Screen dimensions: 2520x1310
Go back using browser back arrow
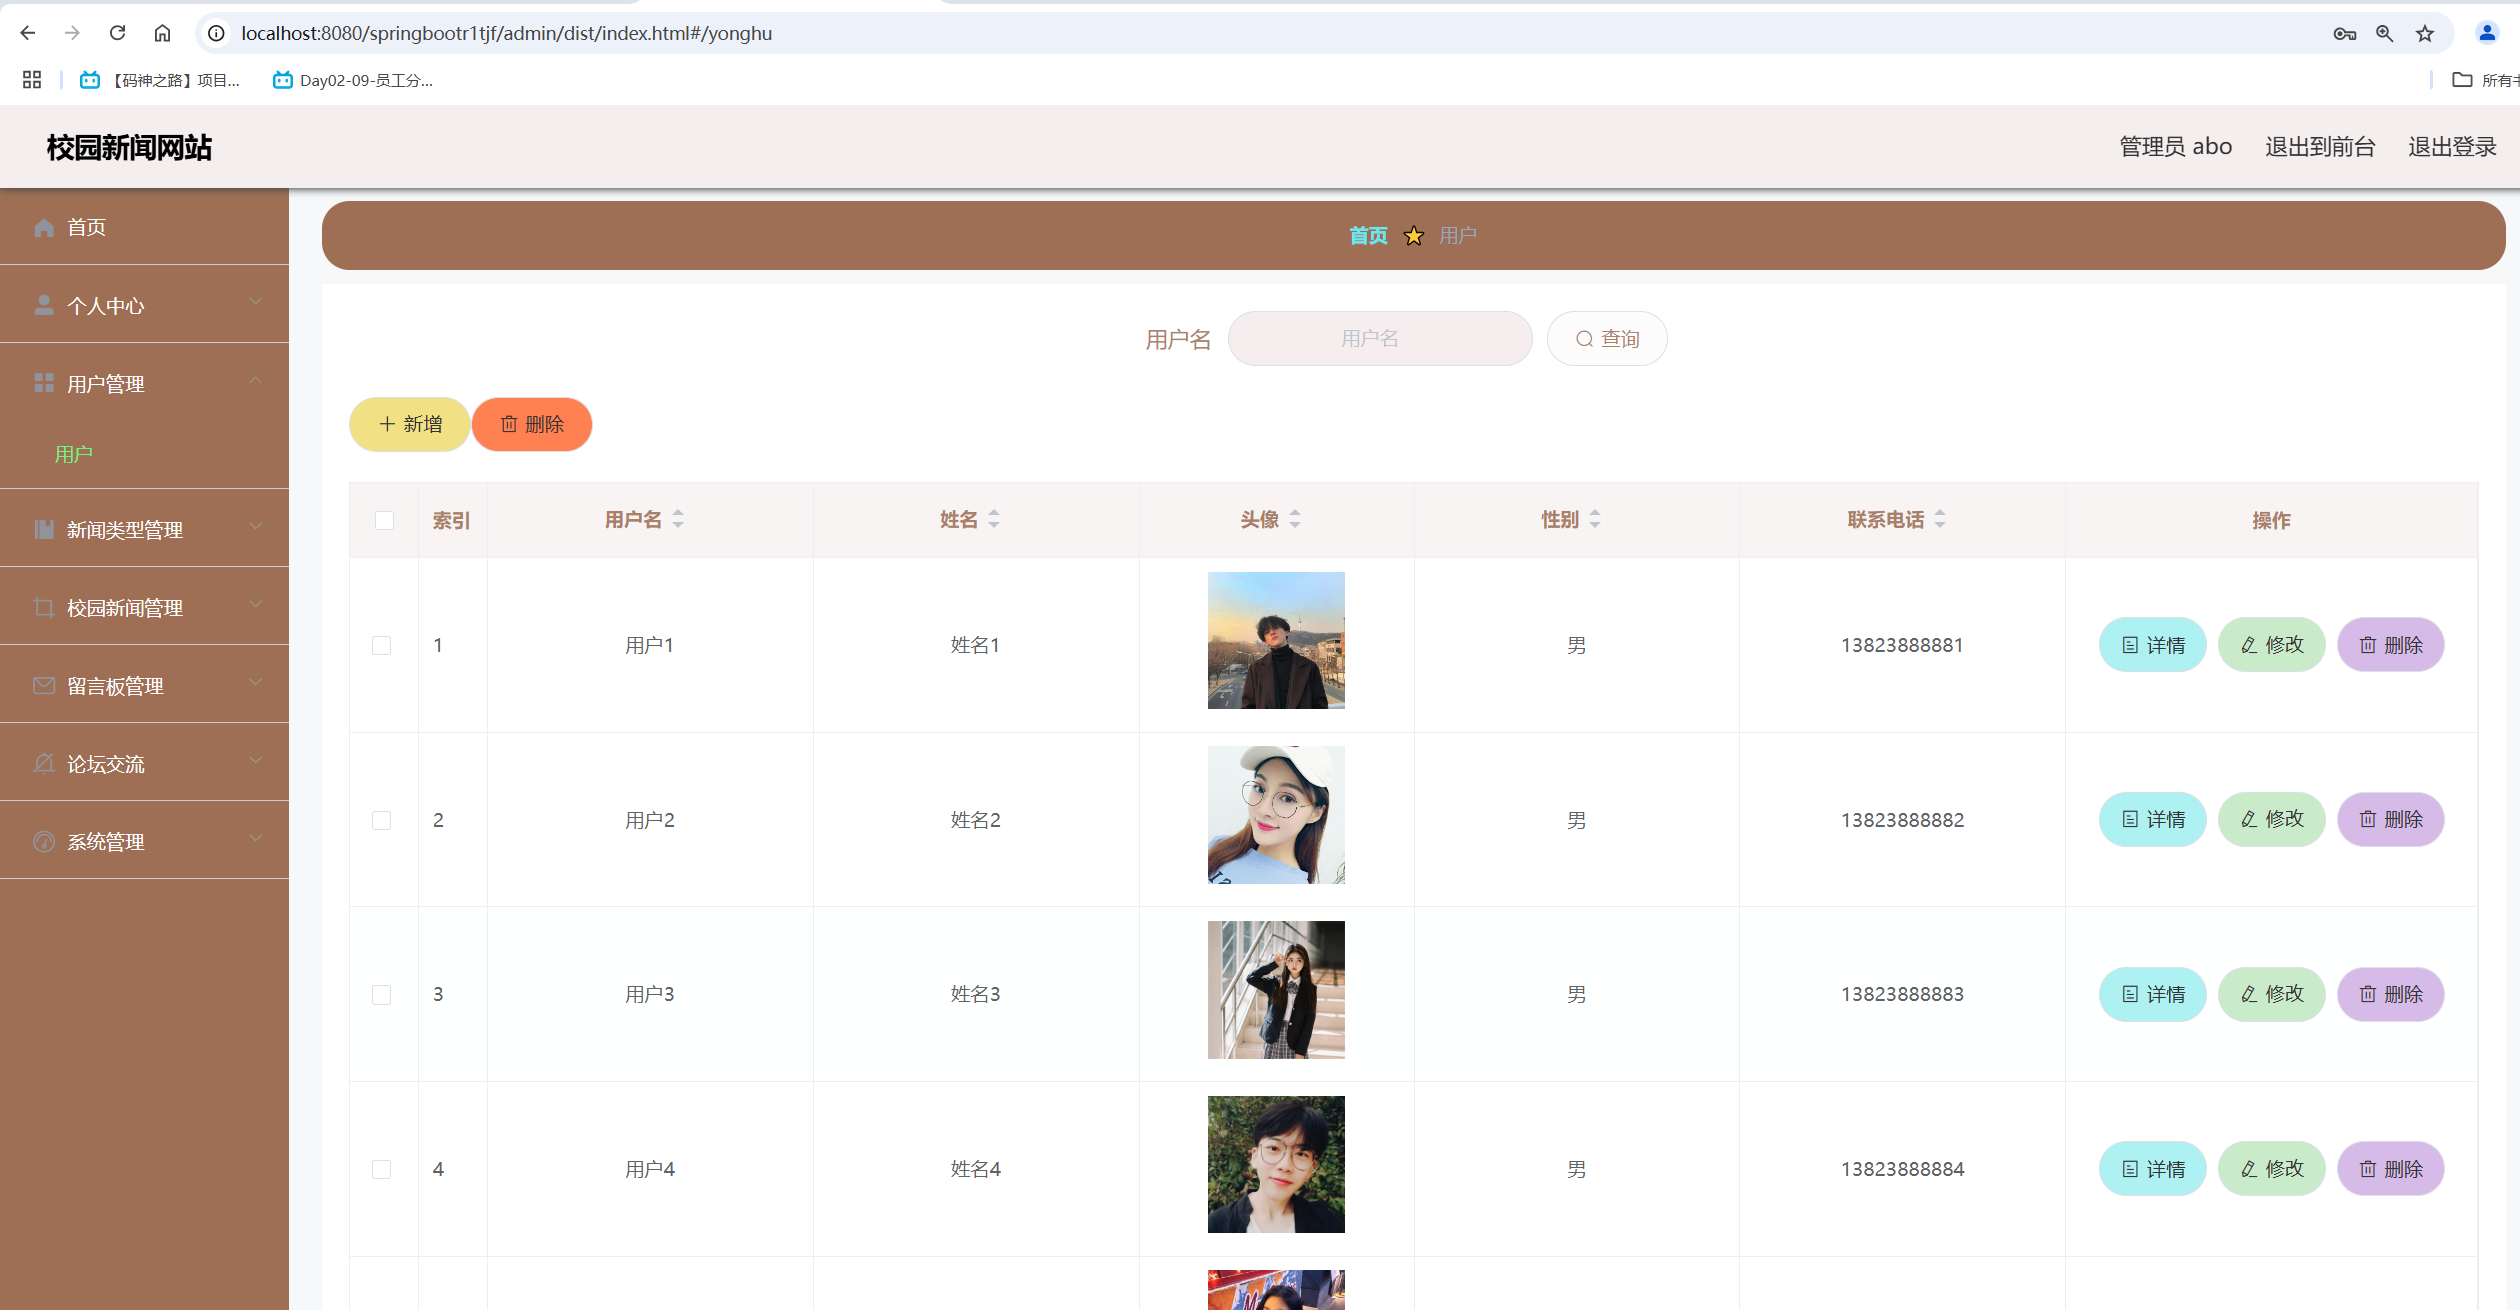(x=28, y=33)
